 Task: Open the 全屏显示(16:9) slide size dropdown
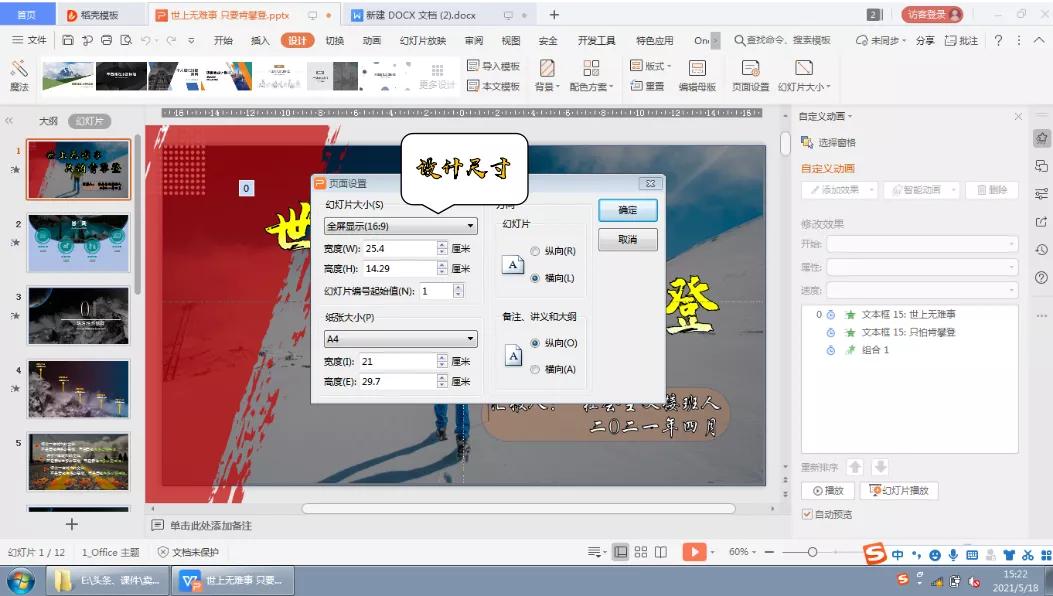pos(400,225)
